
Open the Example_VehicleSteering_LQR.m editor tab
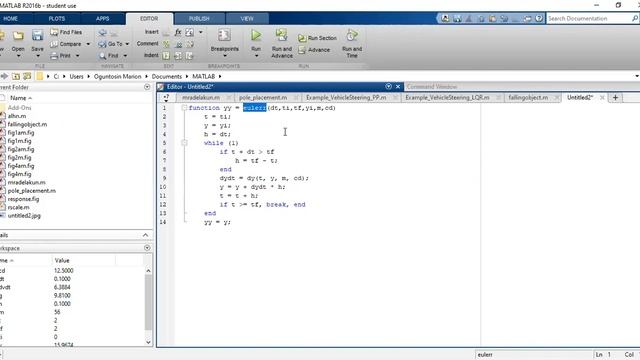447,98
